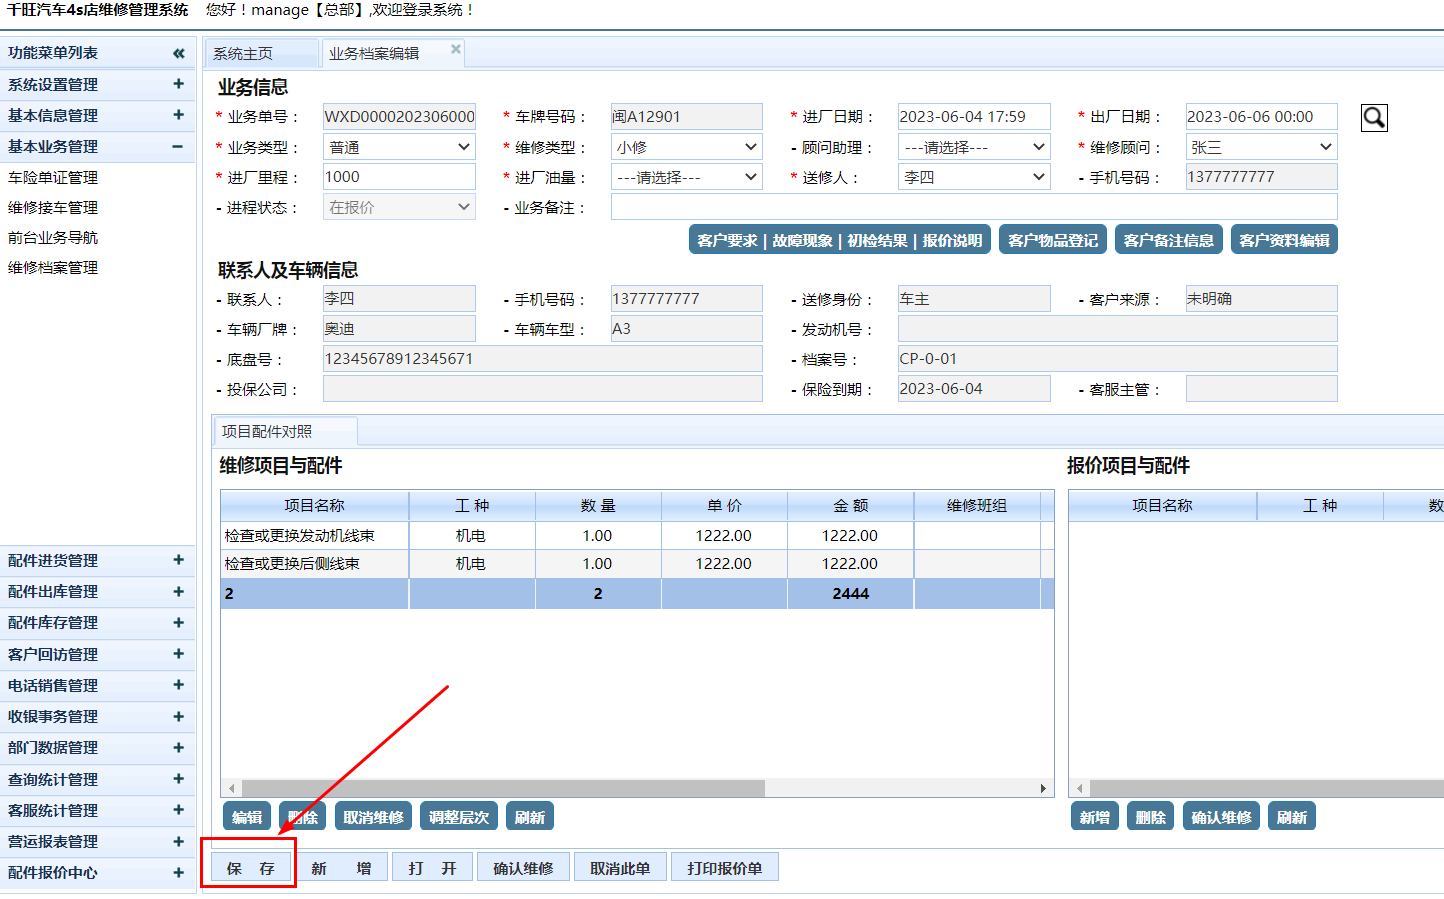Open 车险单证管理 menu item

[53, 177]
